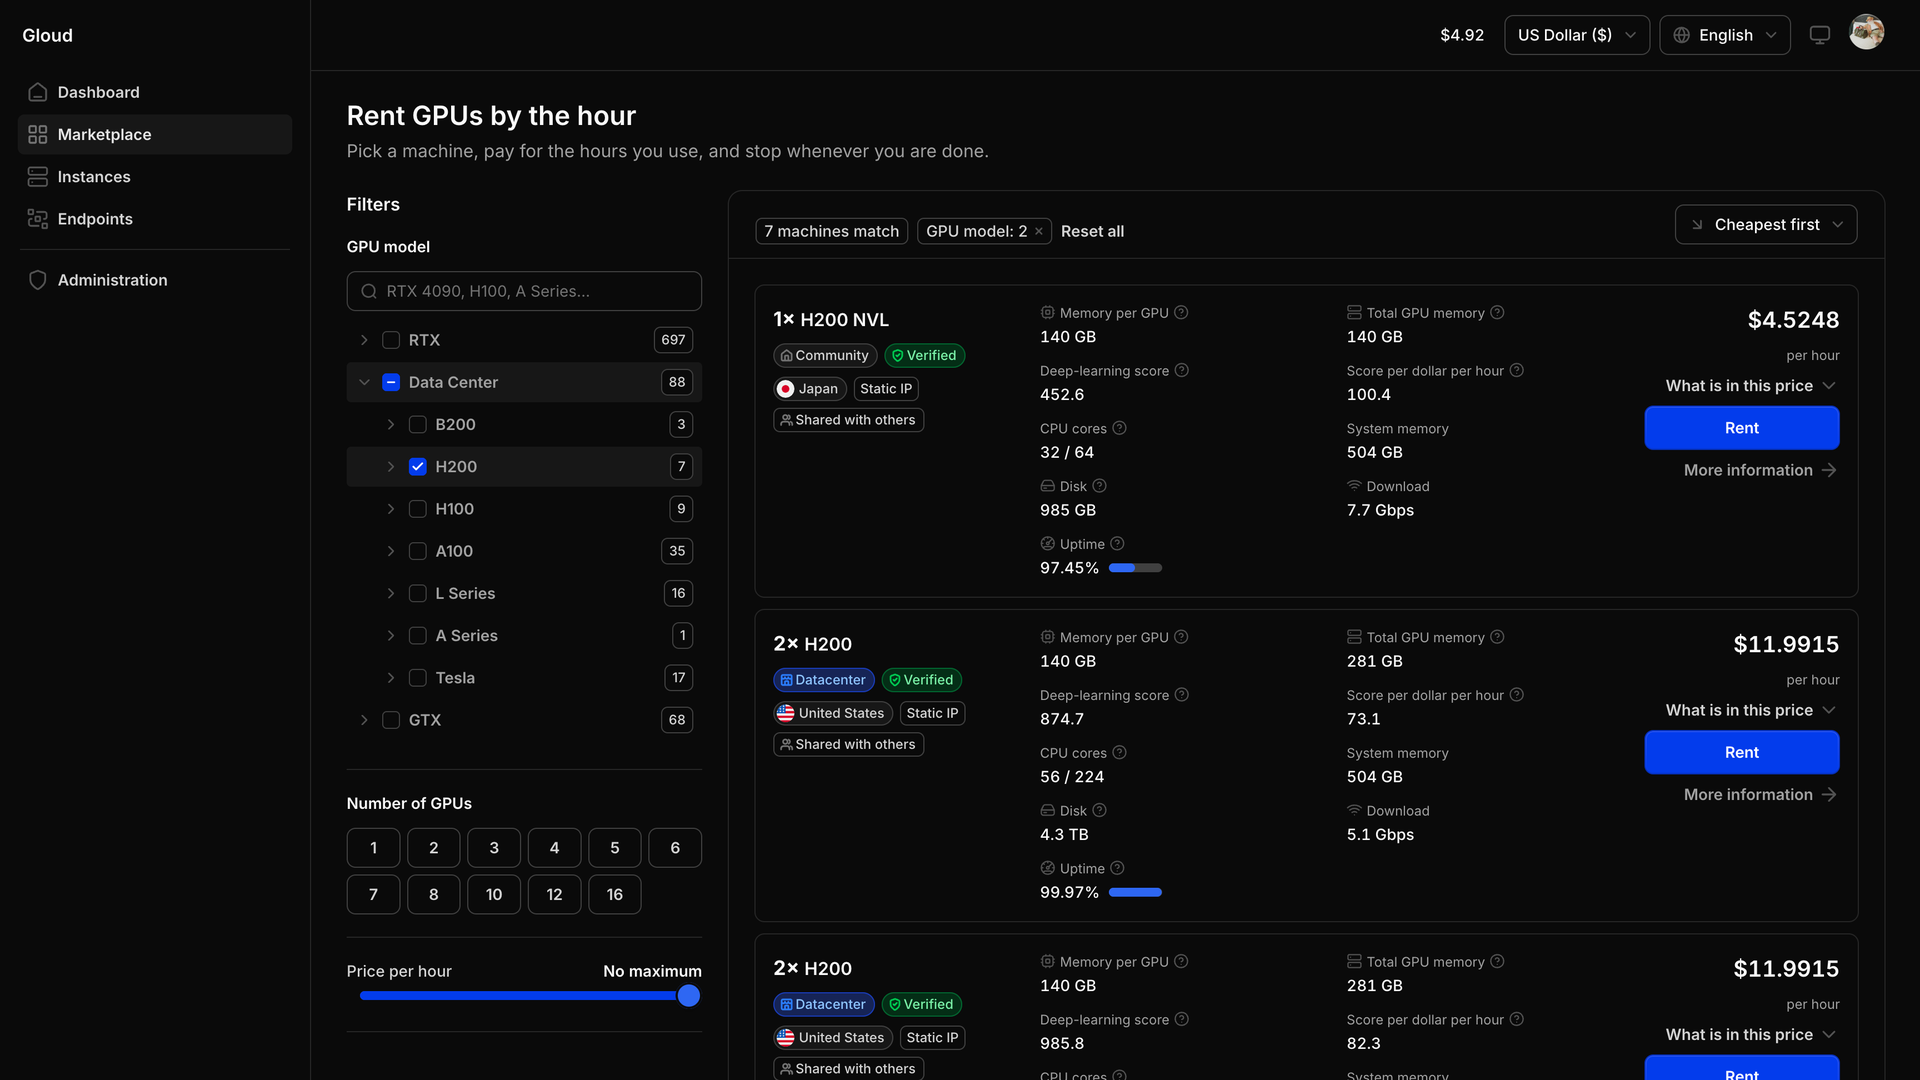The width and height of the screenshot is (1920, 1080).
Task: Click help icon next to CPU cores 32 / 64
Action: click(1120, 428)
